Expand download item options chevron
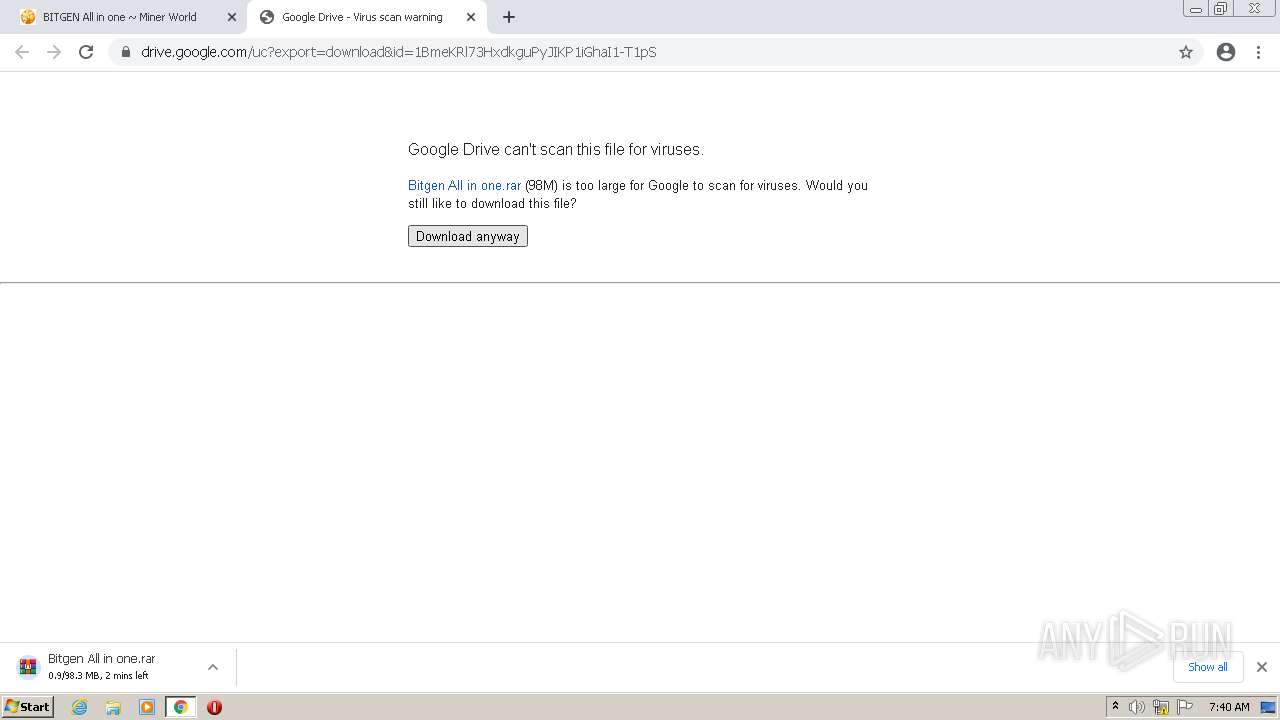The image size is (1280, 720). (x=213, y=667)
